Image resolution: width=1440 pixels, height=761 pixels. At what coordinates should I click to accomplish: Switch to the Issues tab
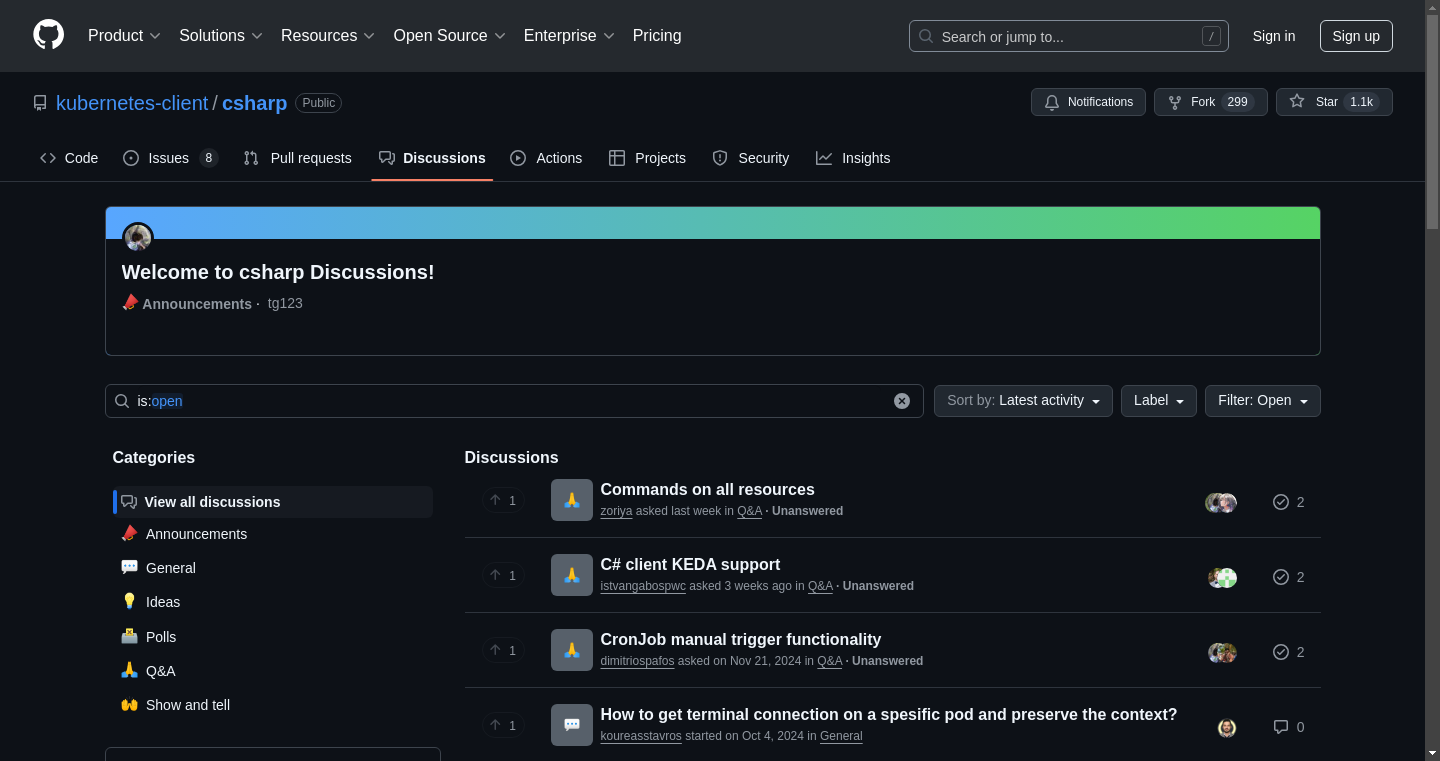click(x=170, y=158)
